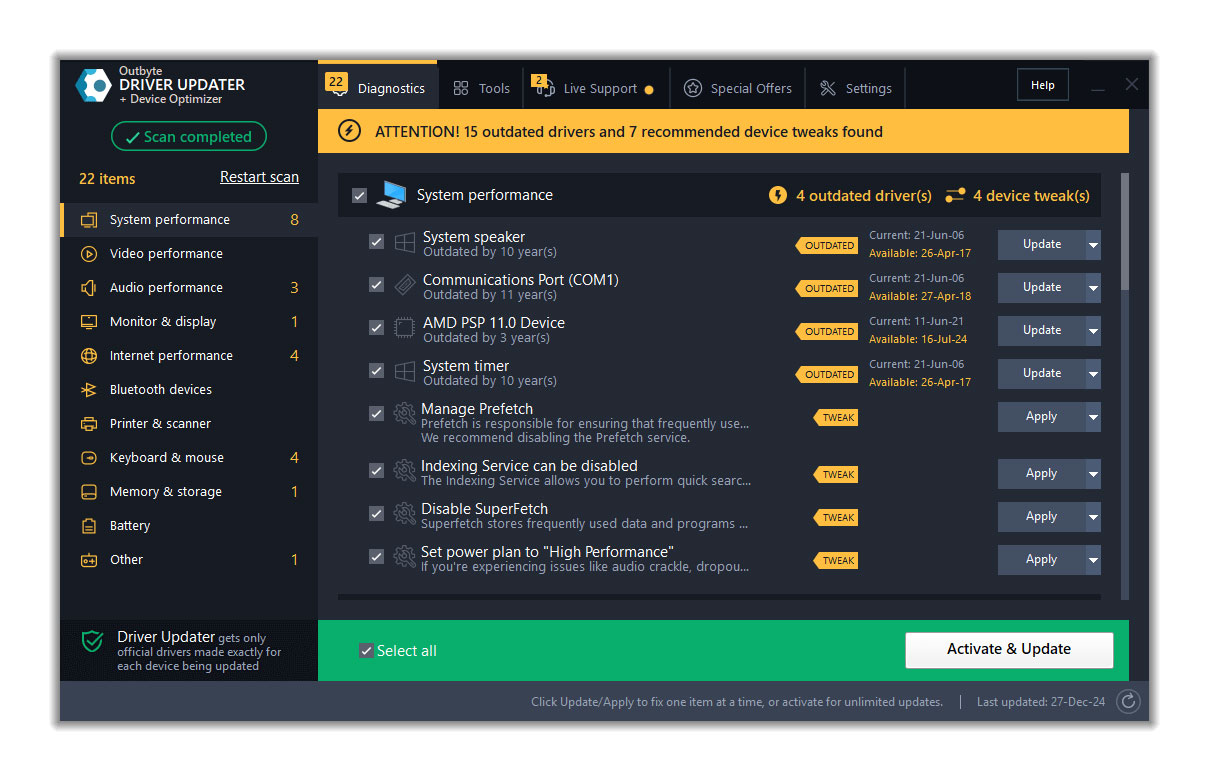The width and height of the screenshot is (1209, 781).
Task: Click the Help button
Action: (x=1043, y=85)
